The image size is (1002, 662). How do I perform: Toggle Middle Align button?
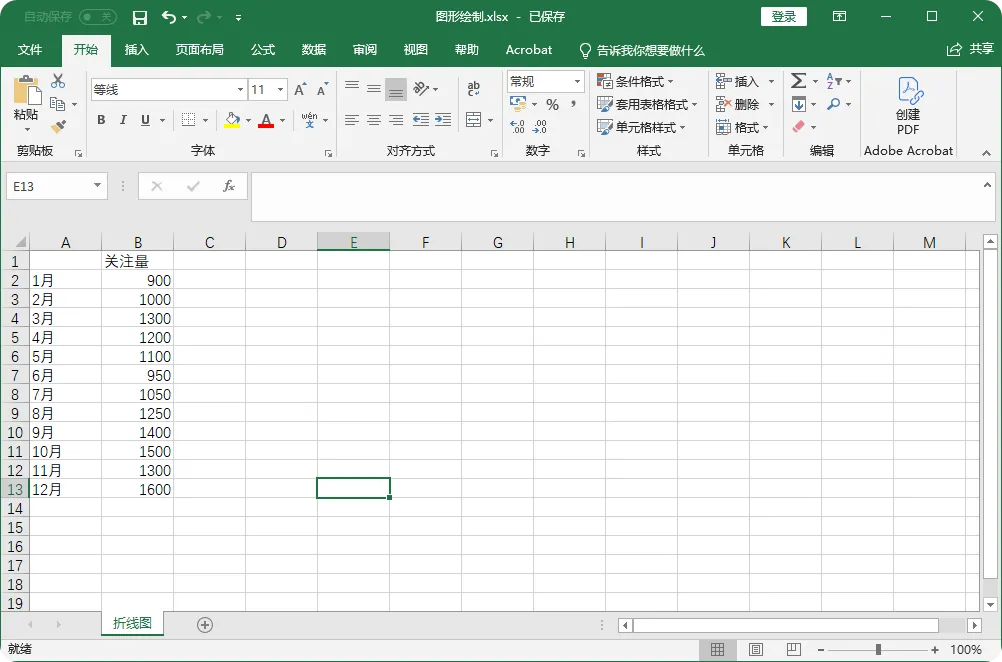(x=374, y=89)
